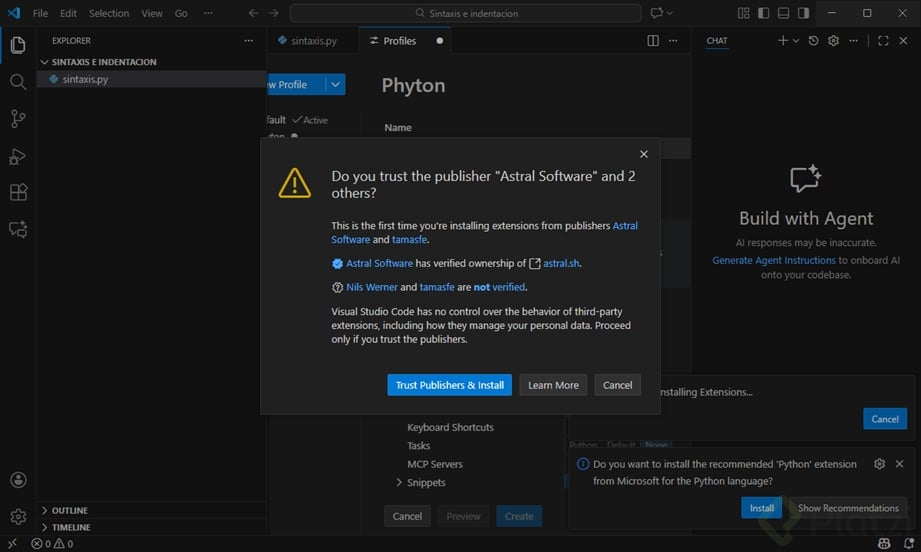The height and width of the screenshot is (552, 921).
Task: Toggle the secondary side bar layout icon
Action: 804,13
